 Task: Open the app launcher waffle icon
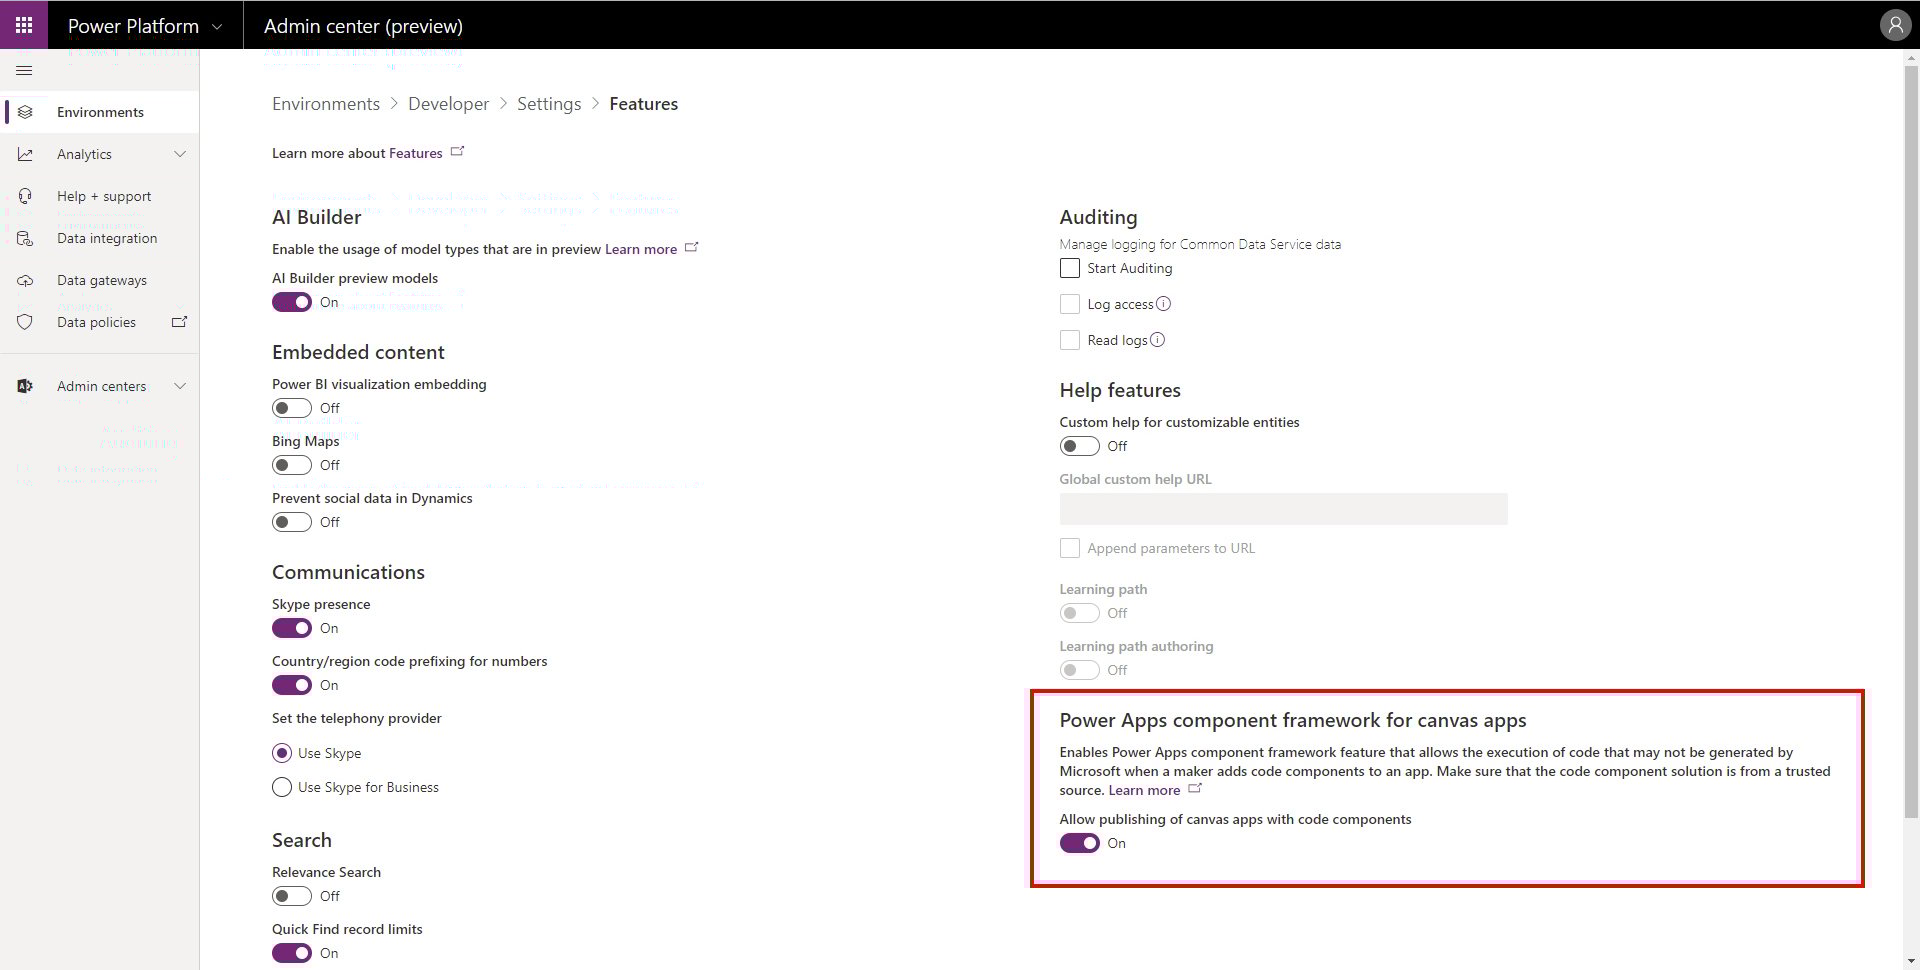point(23,24)
